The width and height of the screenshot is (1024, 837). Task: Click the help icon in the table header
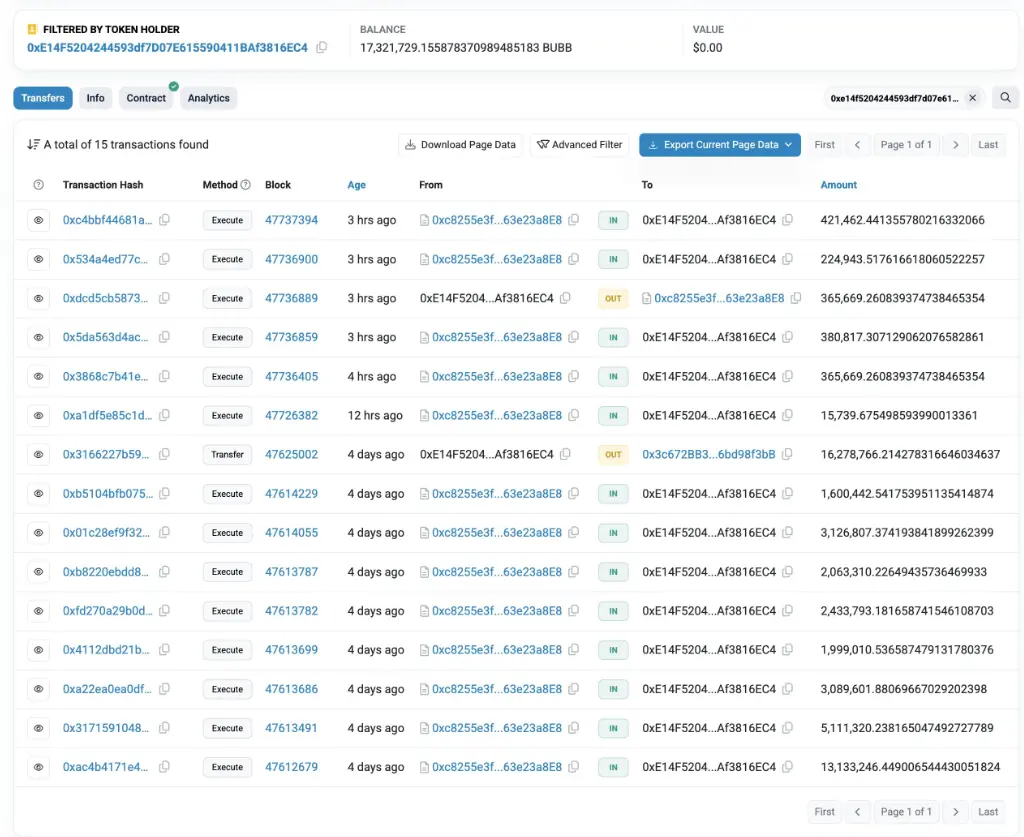(x=39, y=185)
